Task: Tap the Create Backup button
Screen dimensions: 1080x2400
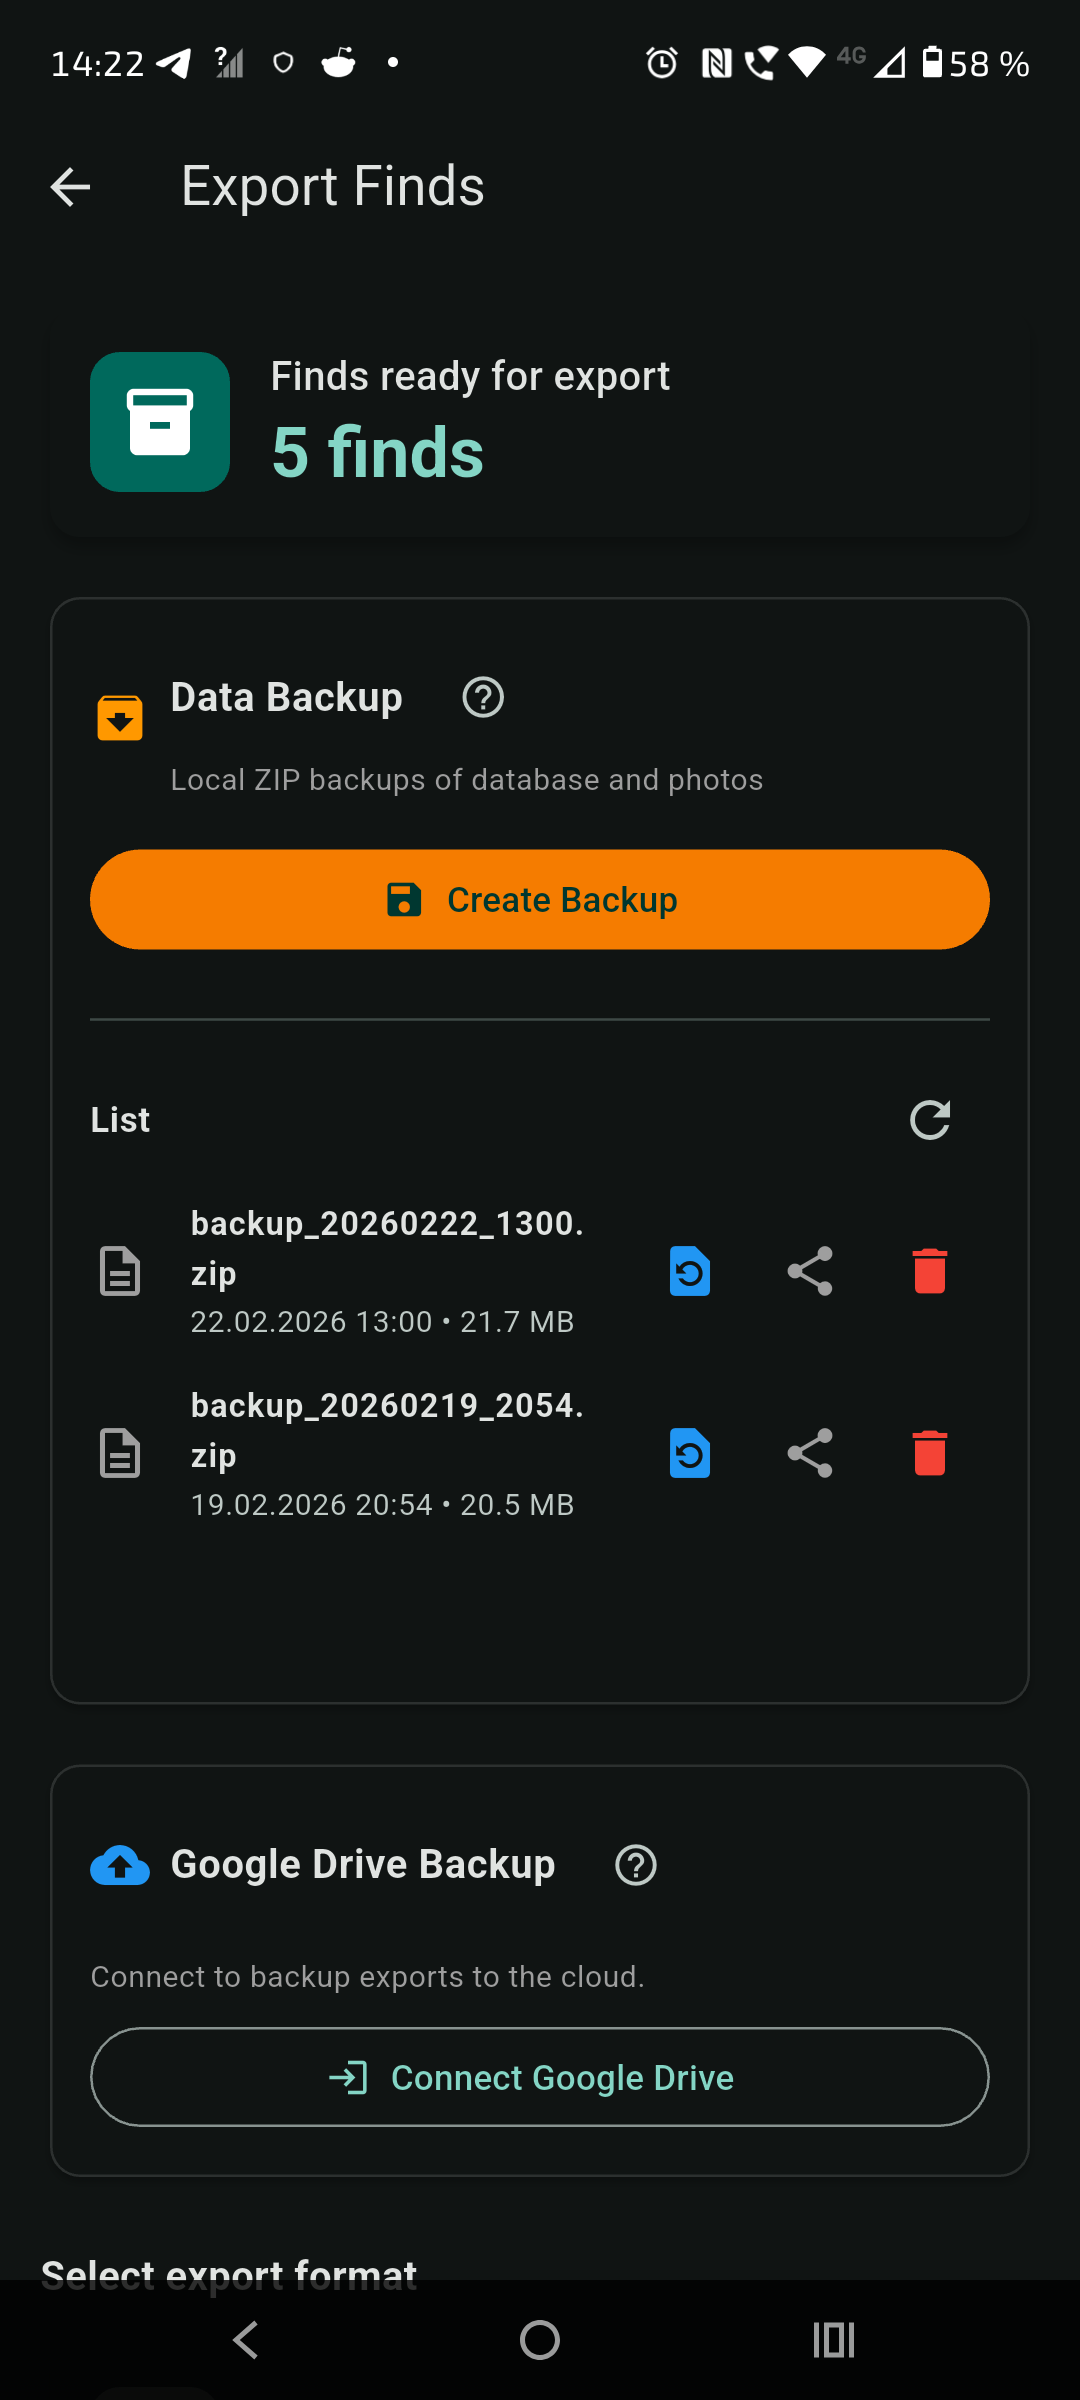Action: point(539,899)
